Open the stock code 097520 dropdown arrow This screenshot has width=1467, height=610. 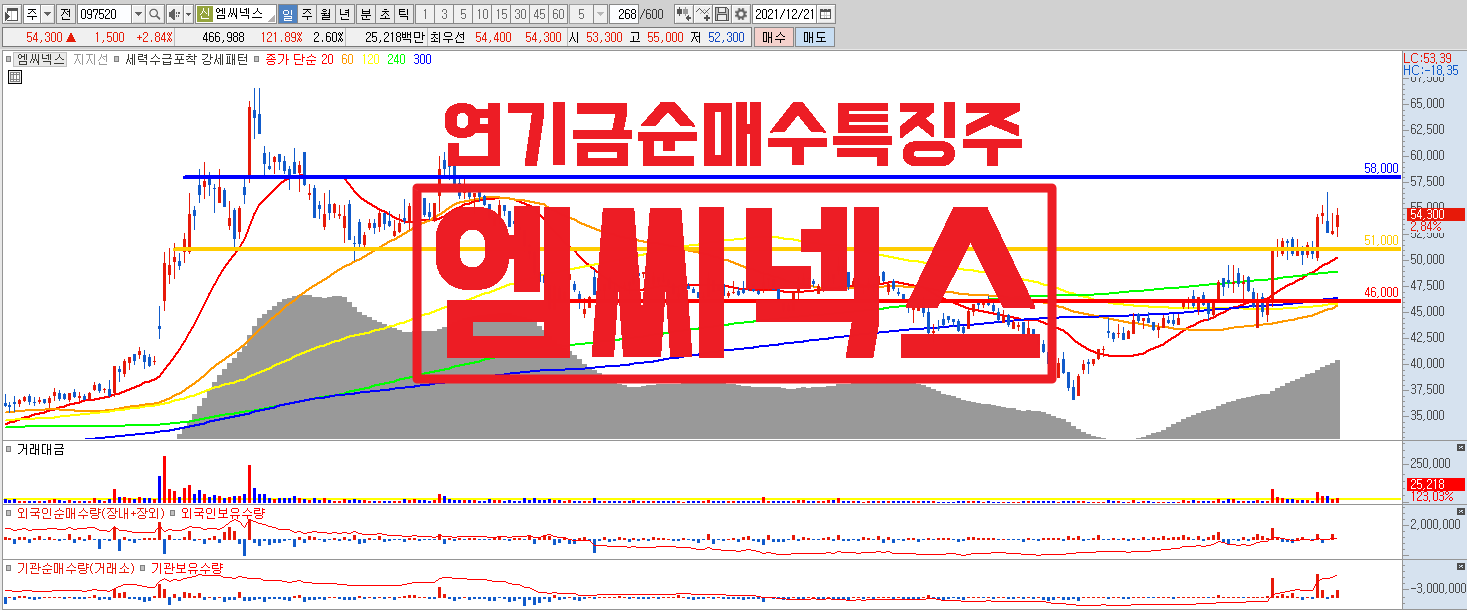[138, 14]
